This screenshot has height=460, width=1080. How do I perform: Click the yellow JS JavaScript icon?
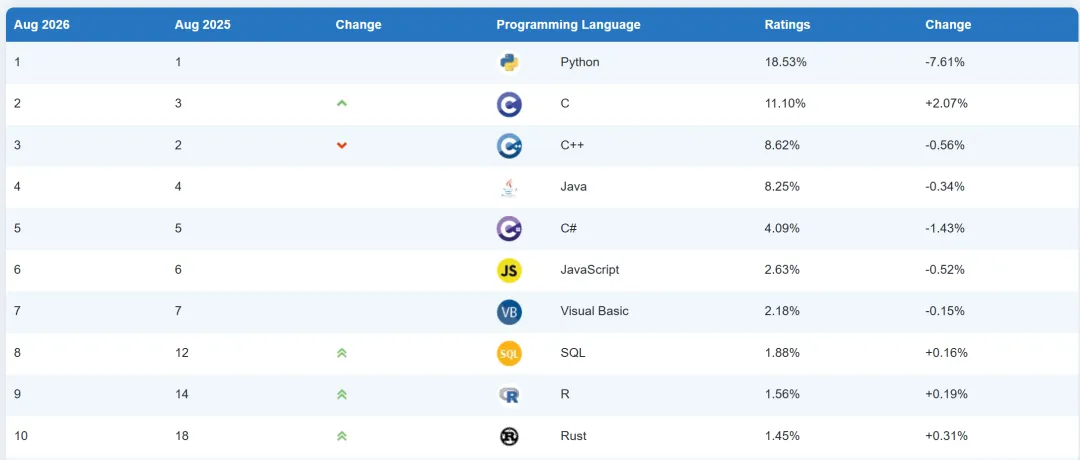point(509,271)
